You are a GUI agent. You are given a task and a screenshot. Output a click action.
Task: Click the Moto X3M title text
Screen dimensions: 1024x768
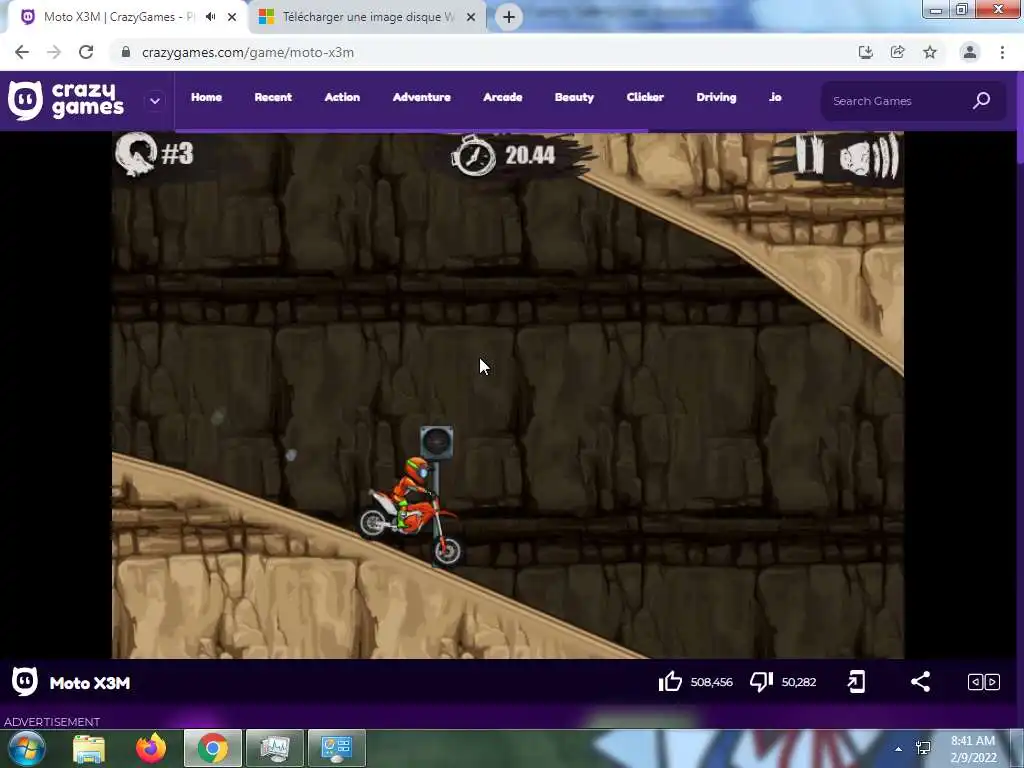[90, 683]
